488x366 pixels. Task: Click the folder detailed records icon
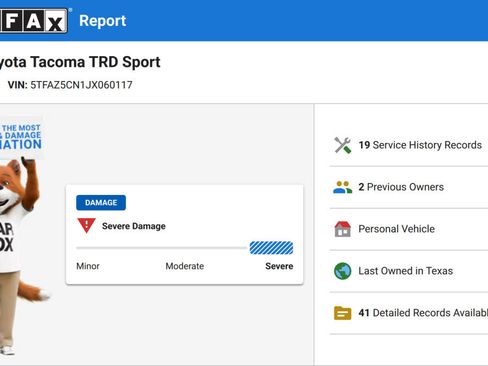pyautogui.click(x=343, y=313)
